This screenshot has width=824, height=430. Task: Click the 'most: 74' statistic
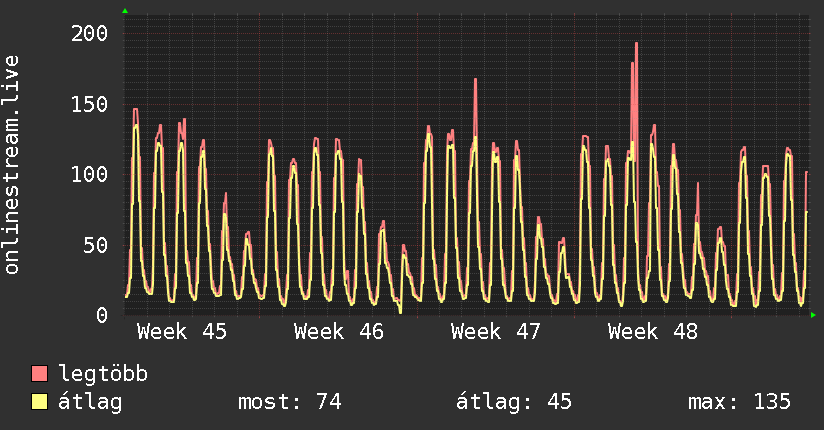289,403
